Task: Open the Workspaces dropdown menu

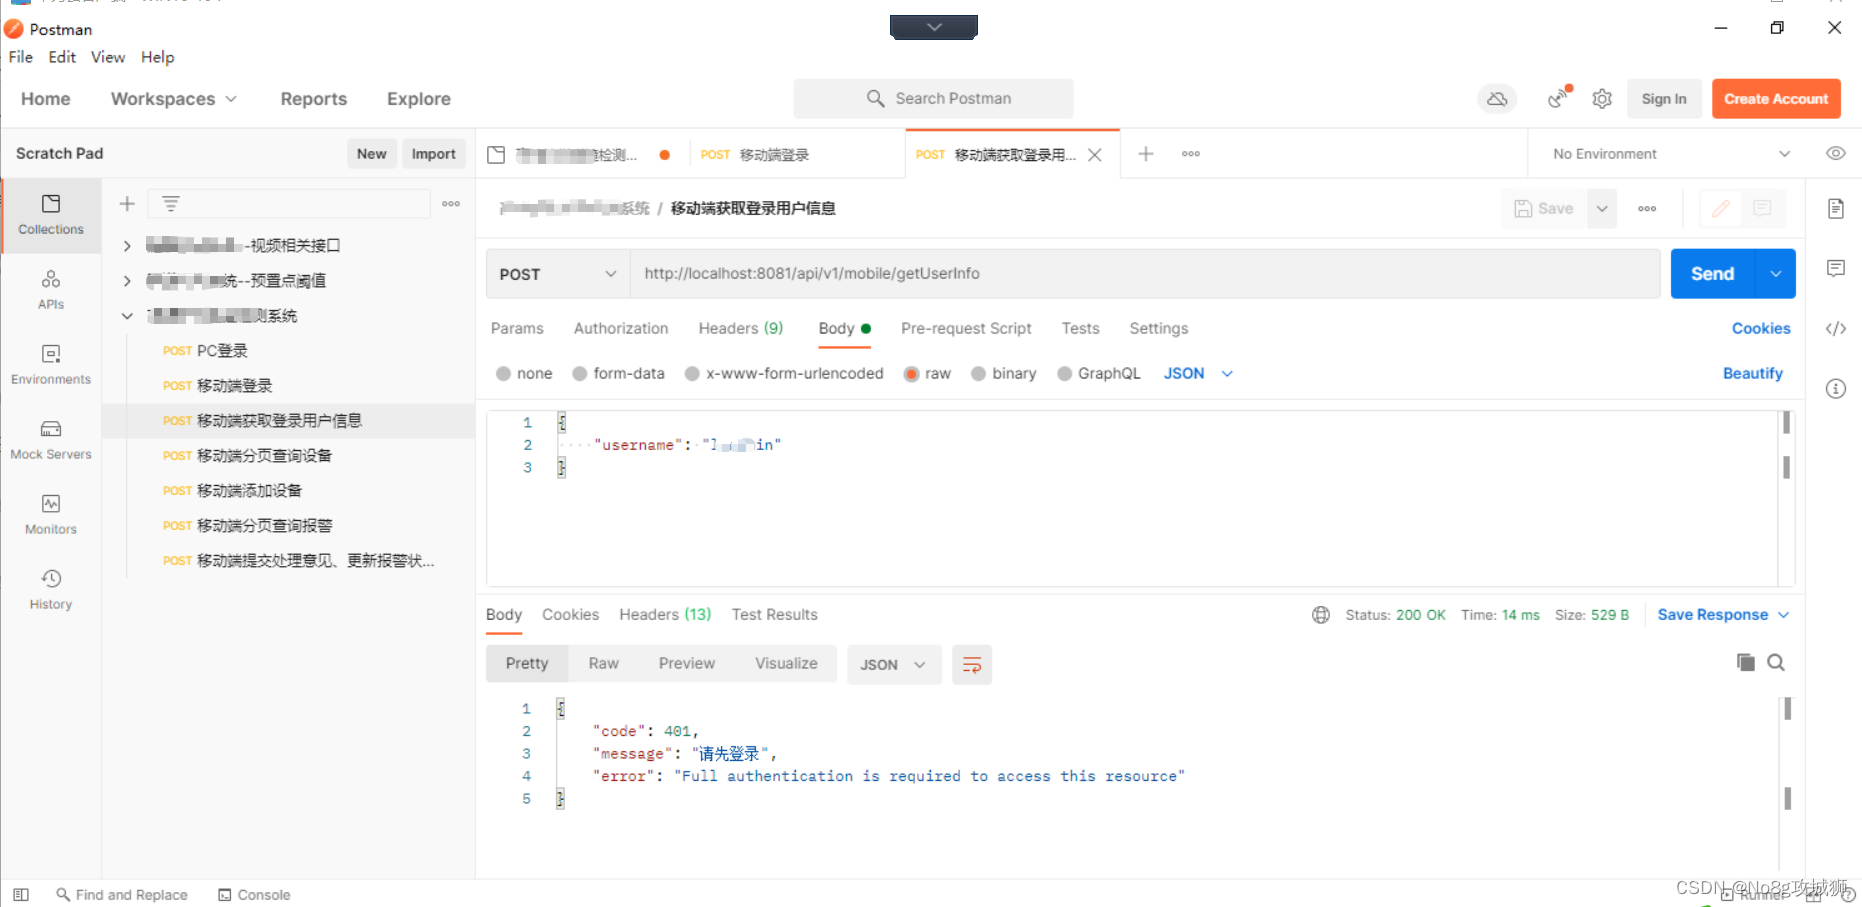Action: coord(174,99)
